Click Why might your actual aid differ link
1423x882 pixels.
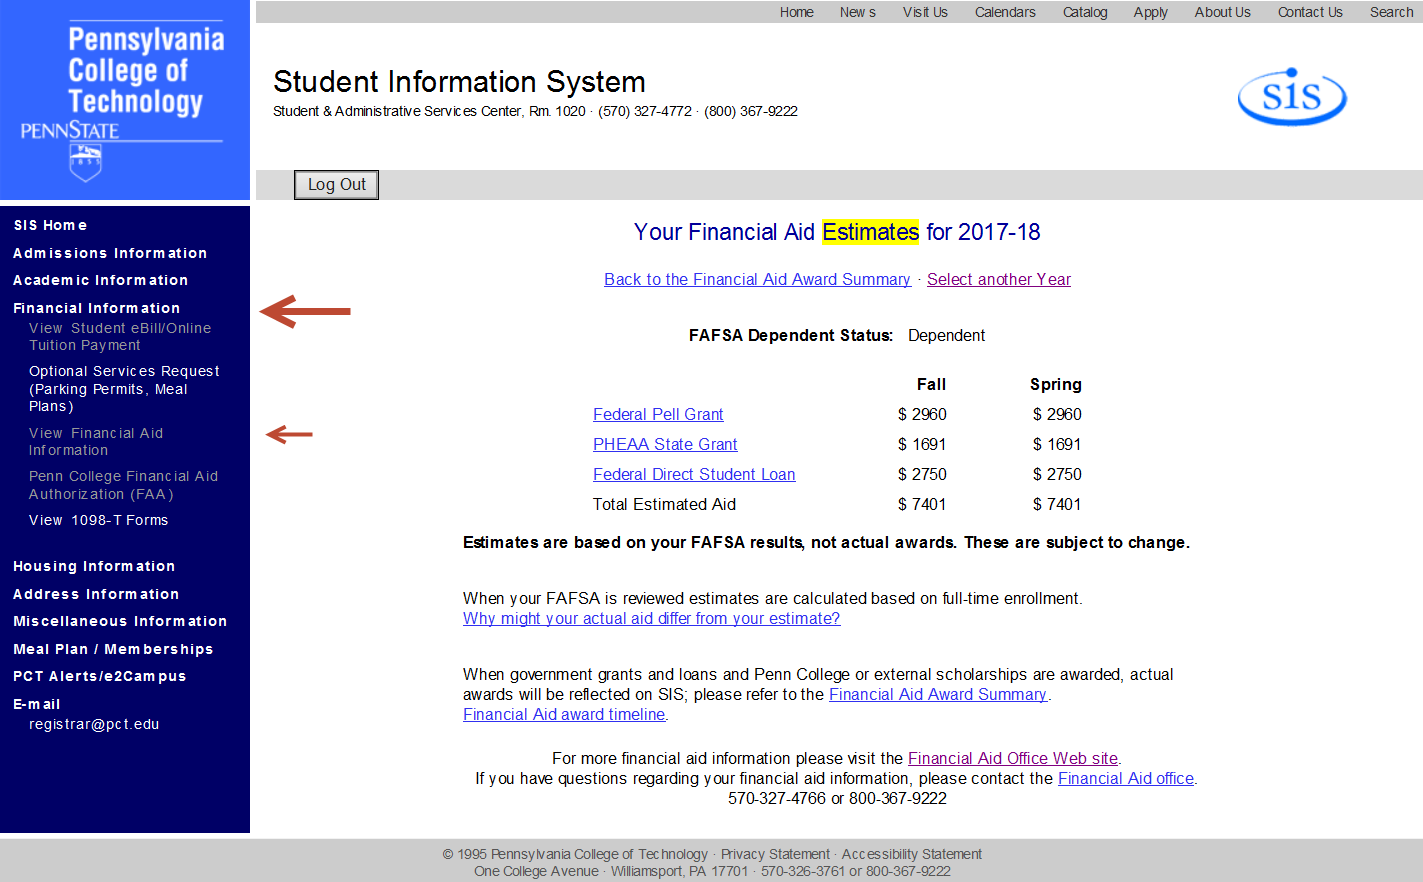click(x=651, y=618)
